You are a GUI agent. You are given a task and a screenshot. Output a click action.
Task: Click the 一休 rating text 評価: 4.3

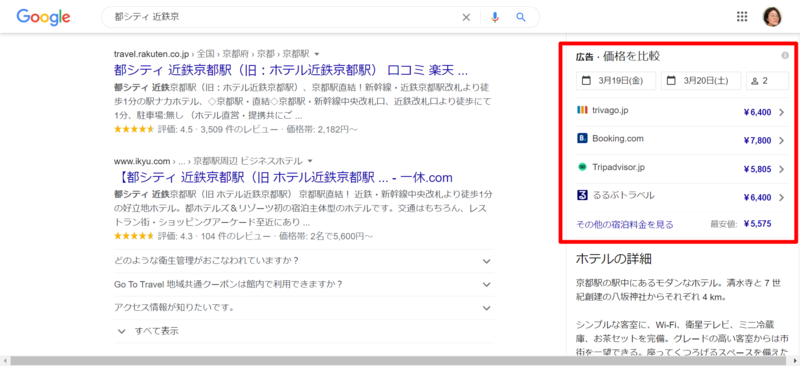click(177, 236)
